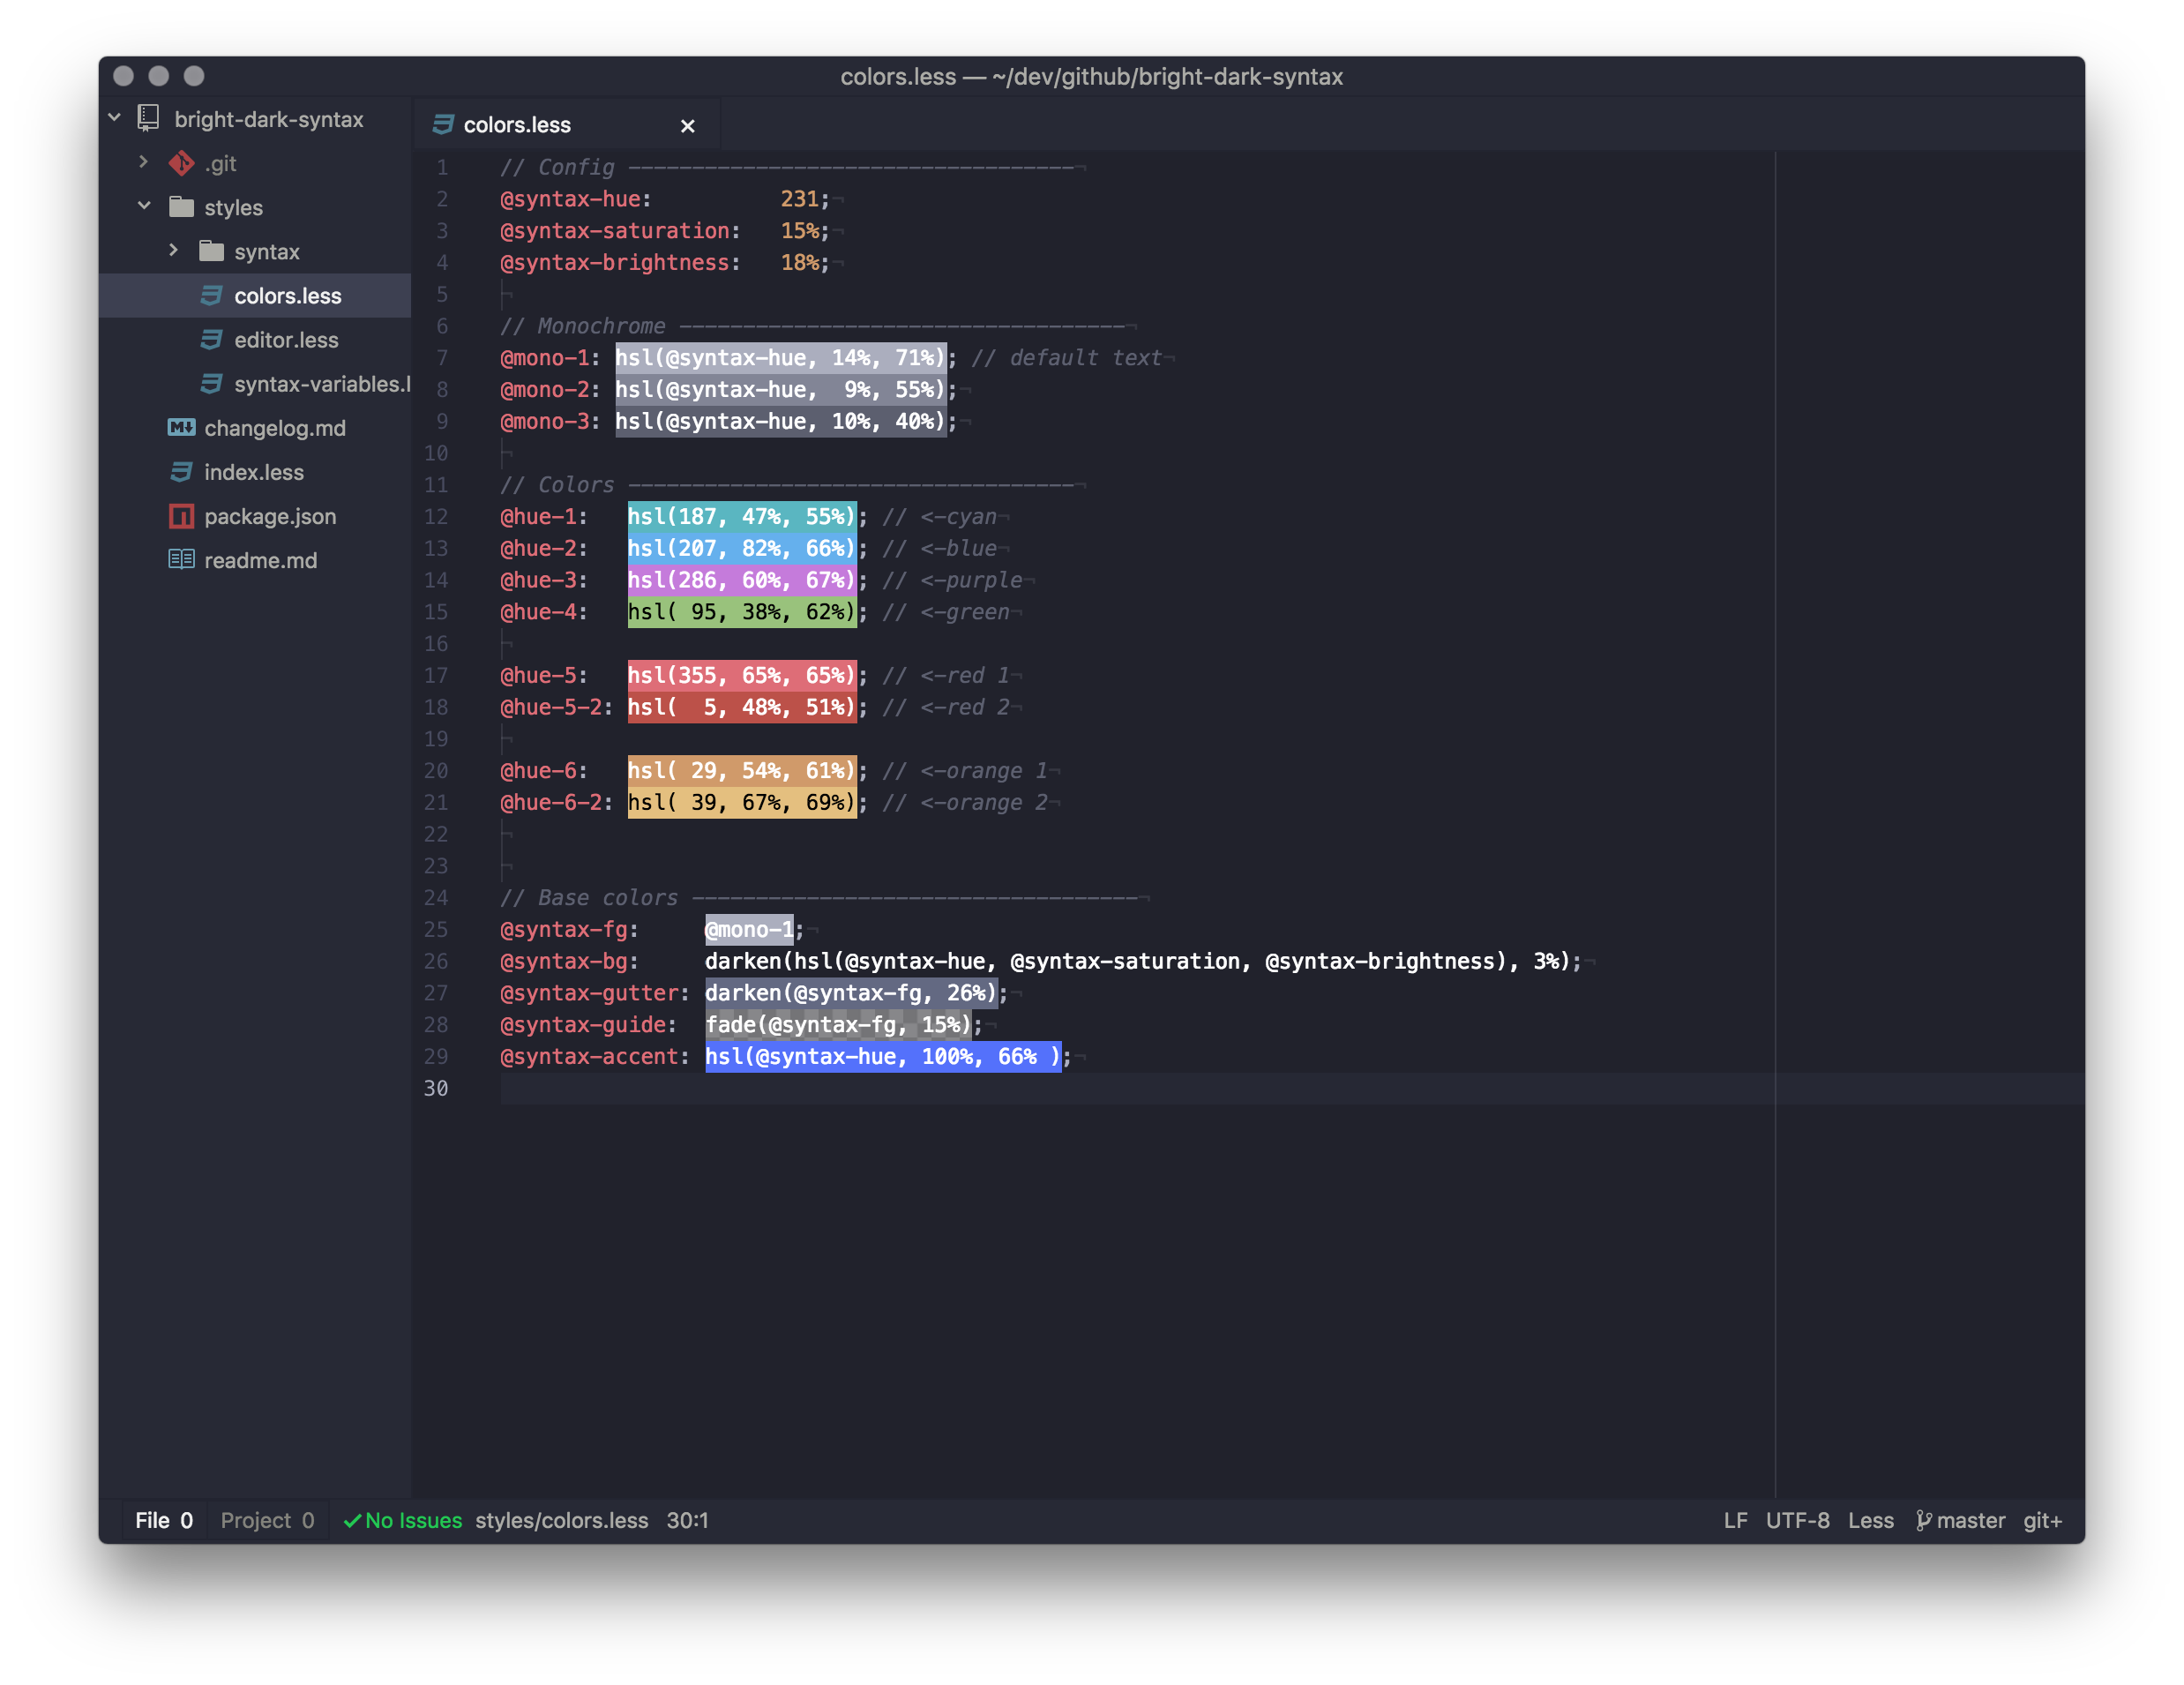Click the package.json npm icon

(181, 516)
